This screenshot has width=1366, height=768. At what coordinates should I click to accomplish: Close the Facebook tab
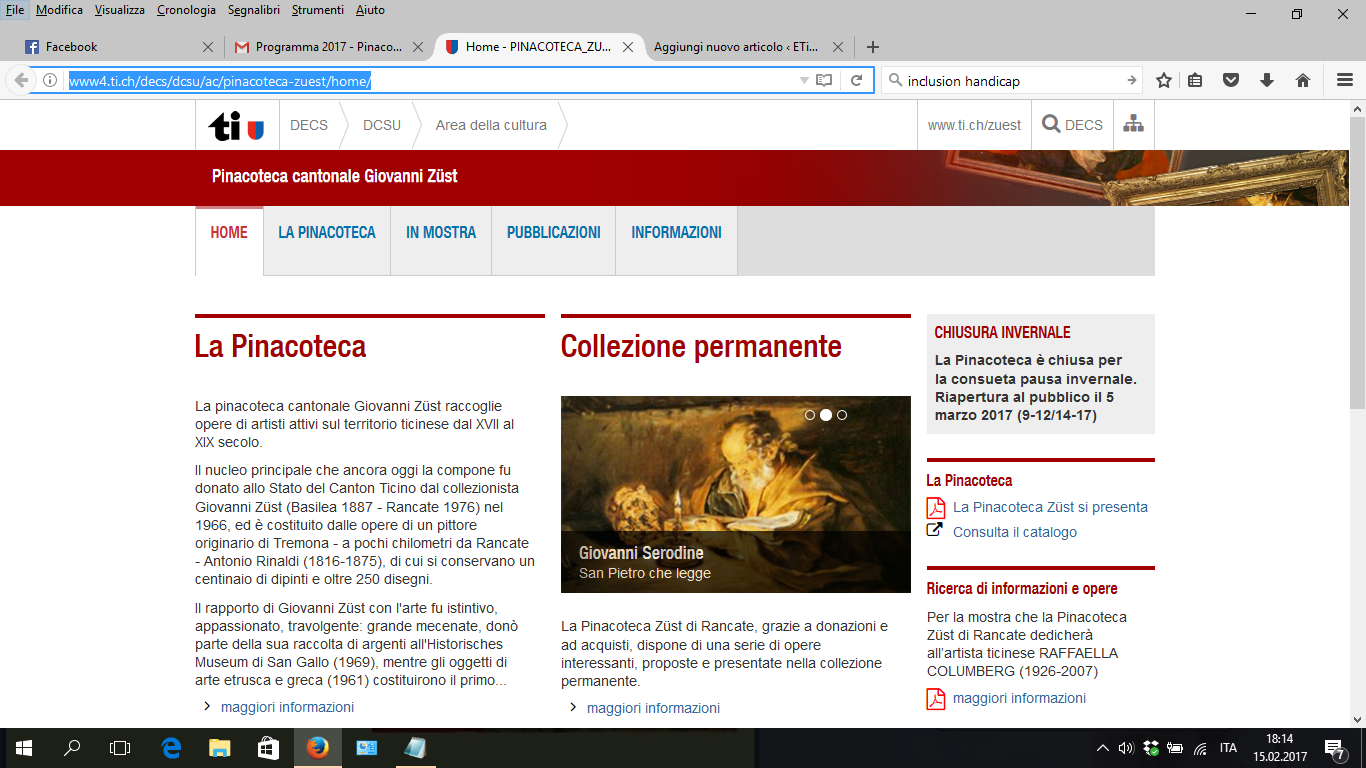(208, 47)
